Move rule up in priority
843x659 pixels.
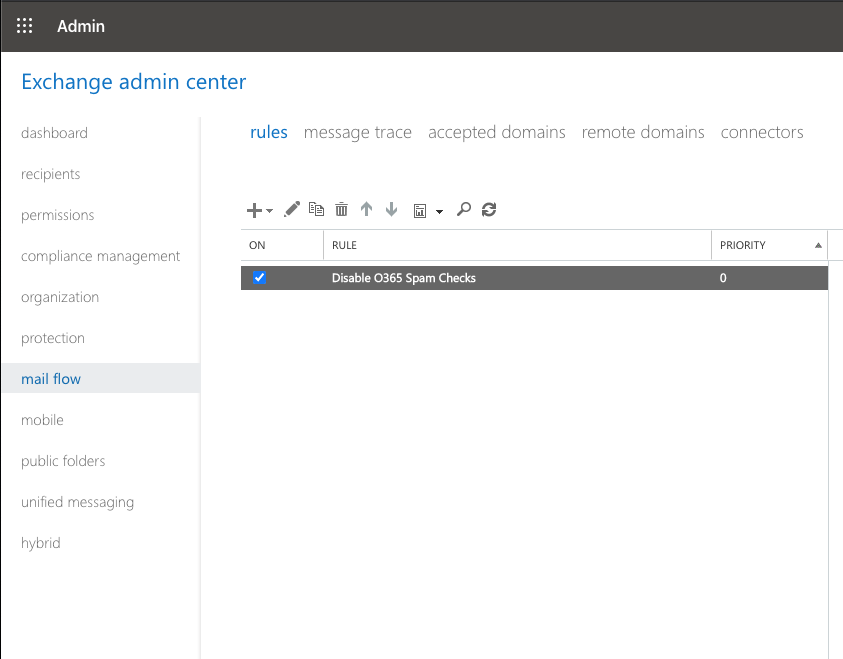point(367,209)
